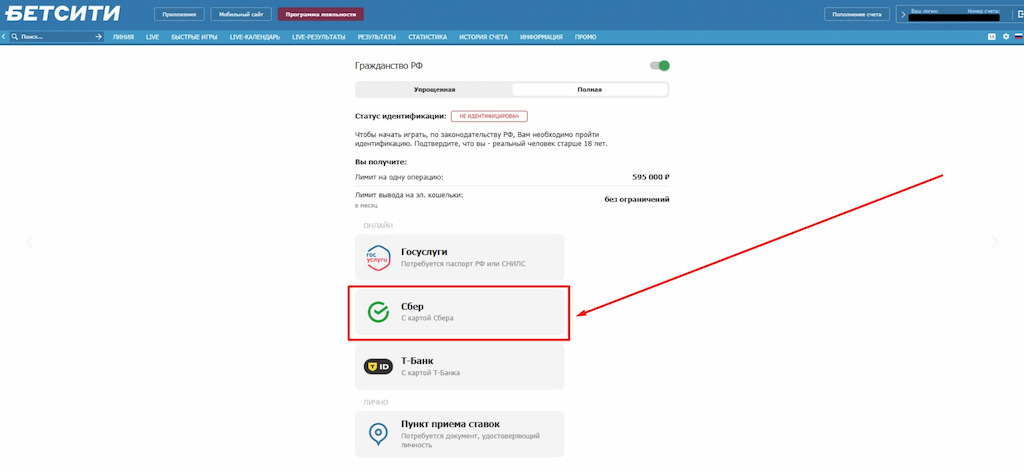
Task: Click the search submit arrow icon
Action: point(99,37)
